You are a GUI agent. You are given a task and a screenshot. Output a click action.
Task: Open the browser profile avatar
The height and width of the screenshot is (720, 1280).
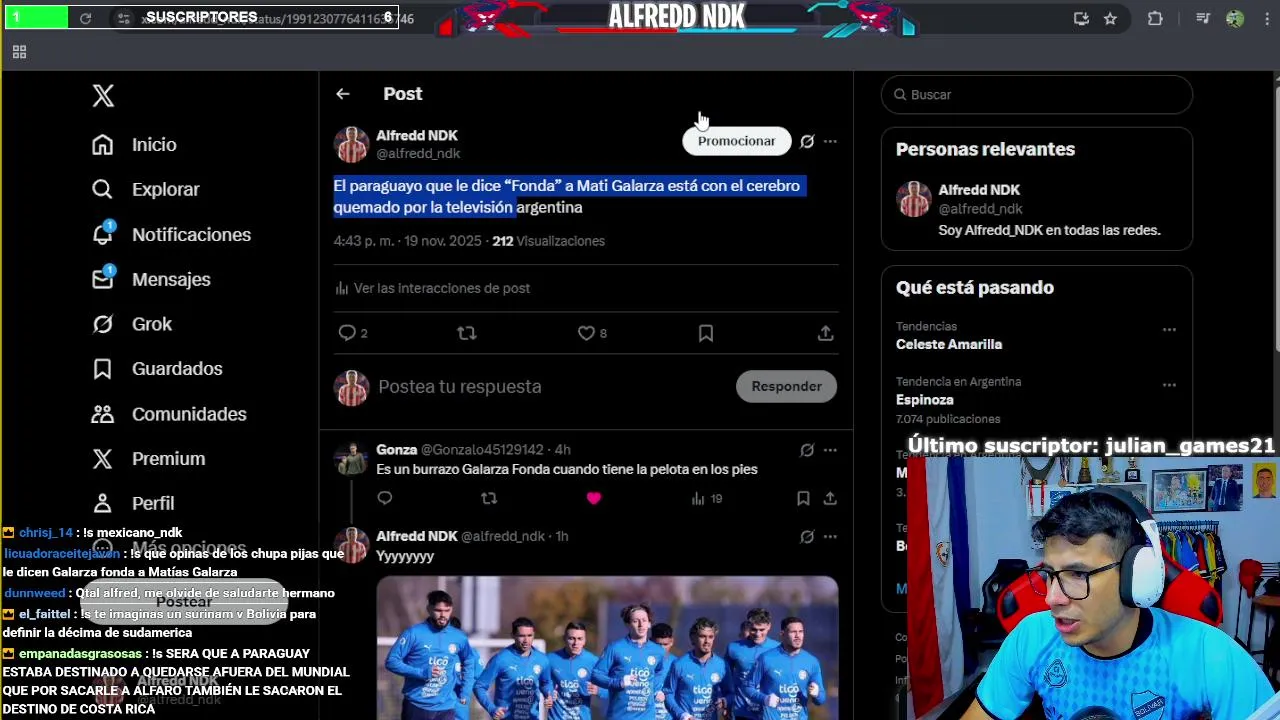point(1235,18)
